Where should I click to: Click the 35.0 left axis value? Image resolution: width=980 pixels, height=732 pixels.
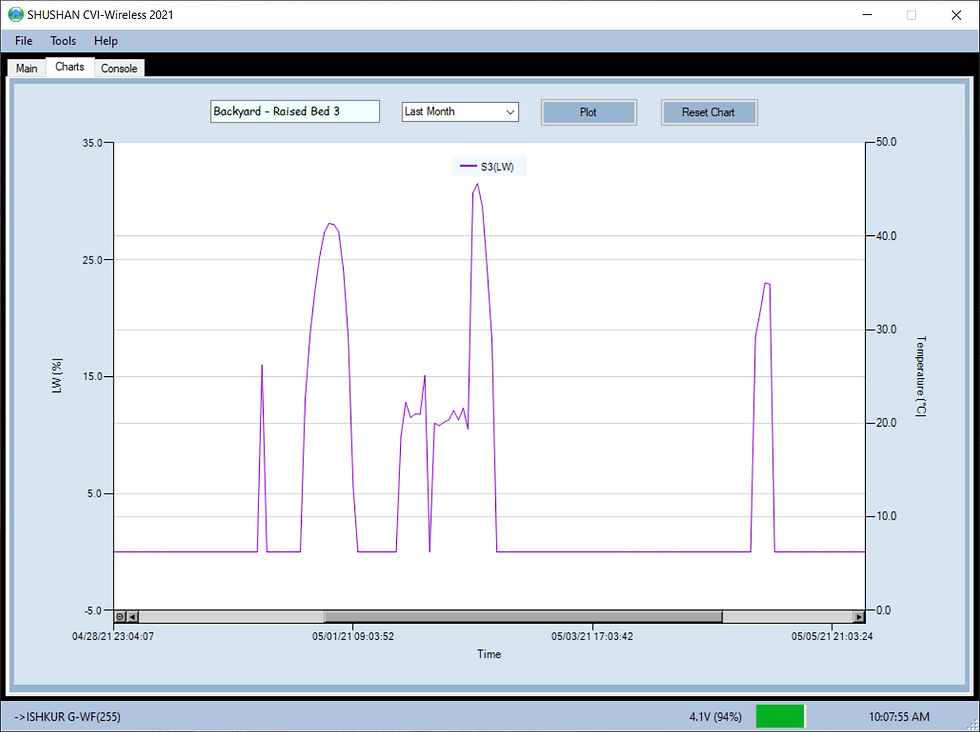pos(92,143)
